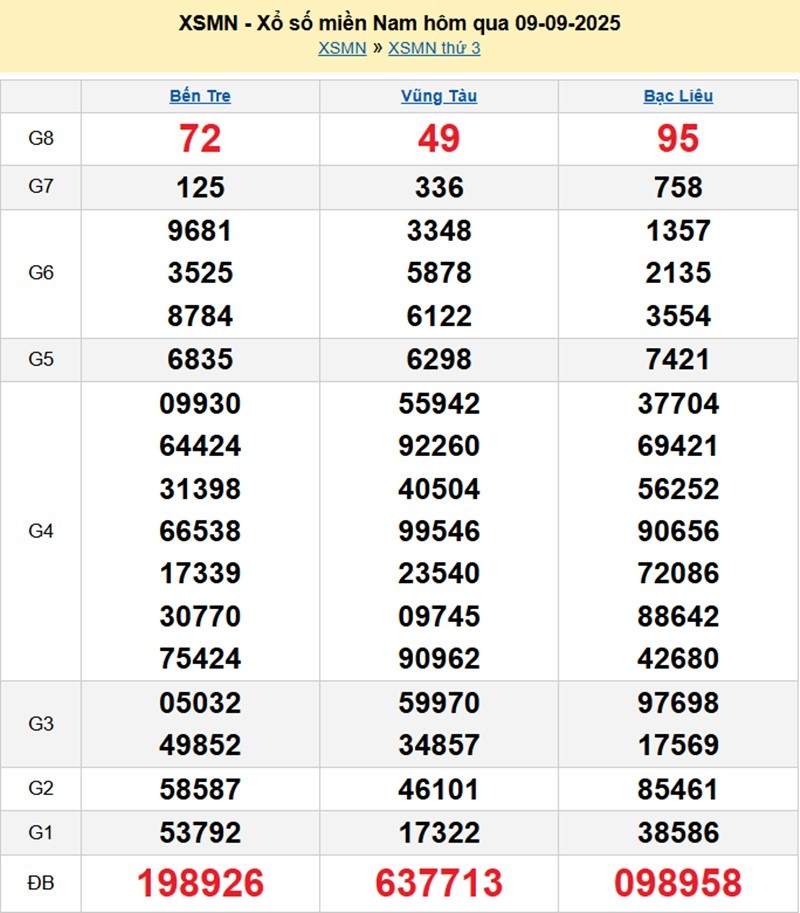Select the title 'Xổ số miền Nam hôm qua 09-09-2025'

click(439, 23)
